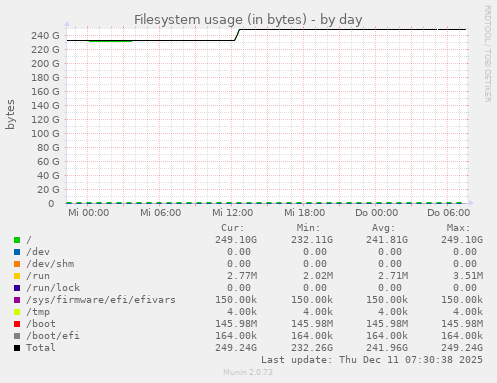Click the 'Max:' column header

[x=458, y=228]
